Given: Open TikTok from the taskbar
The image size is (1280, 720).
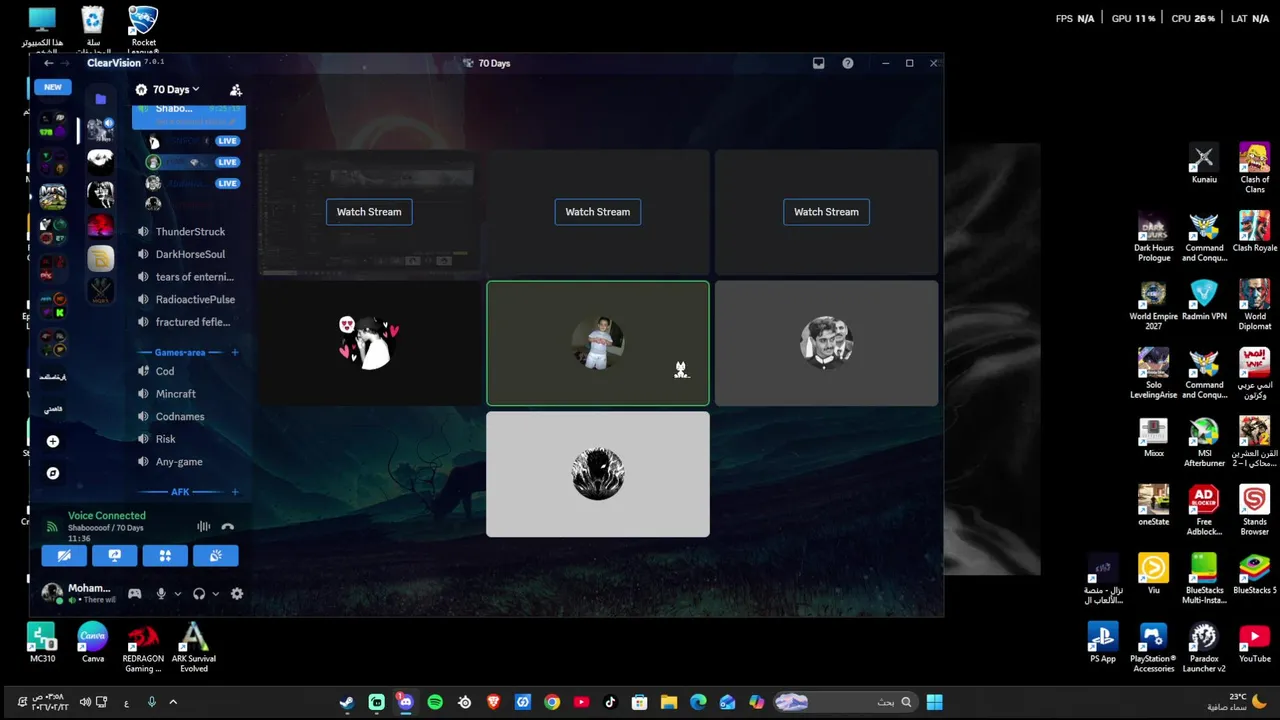Looking at the screenshot, I should point(610,702).
